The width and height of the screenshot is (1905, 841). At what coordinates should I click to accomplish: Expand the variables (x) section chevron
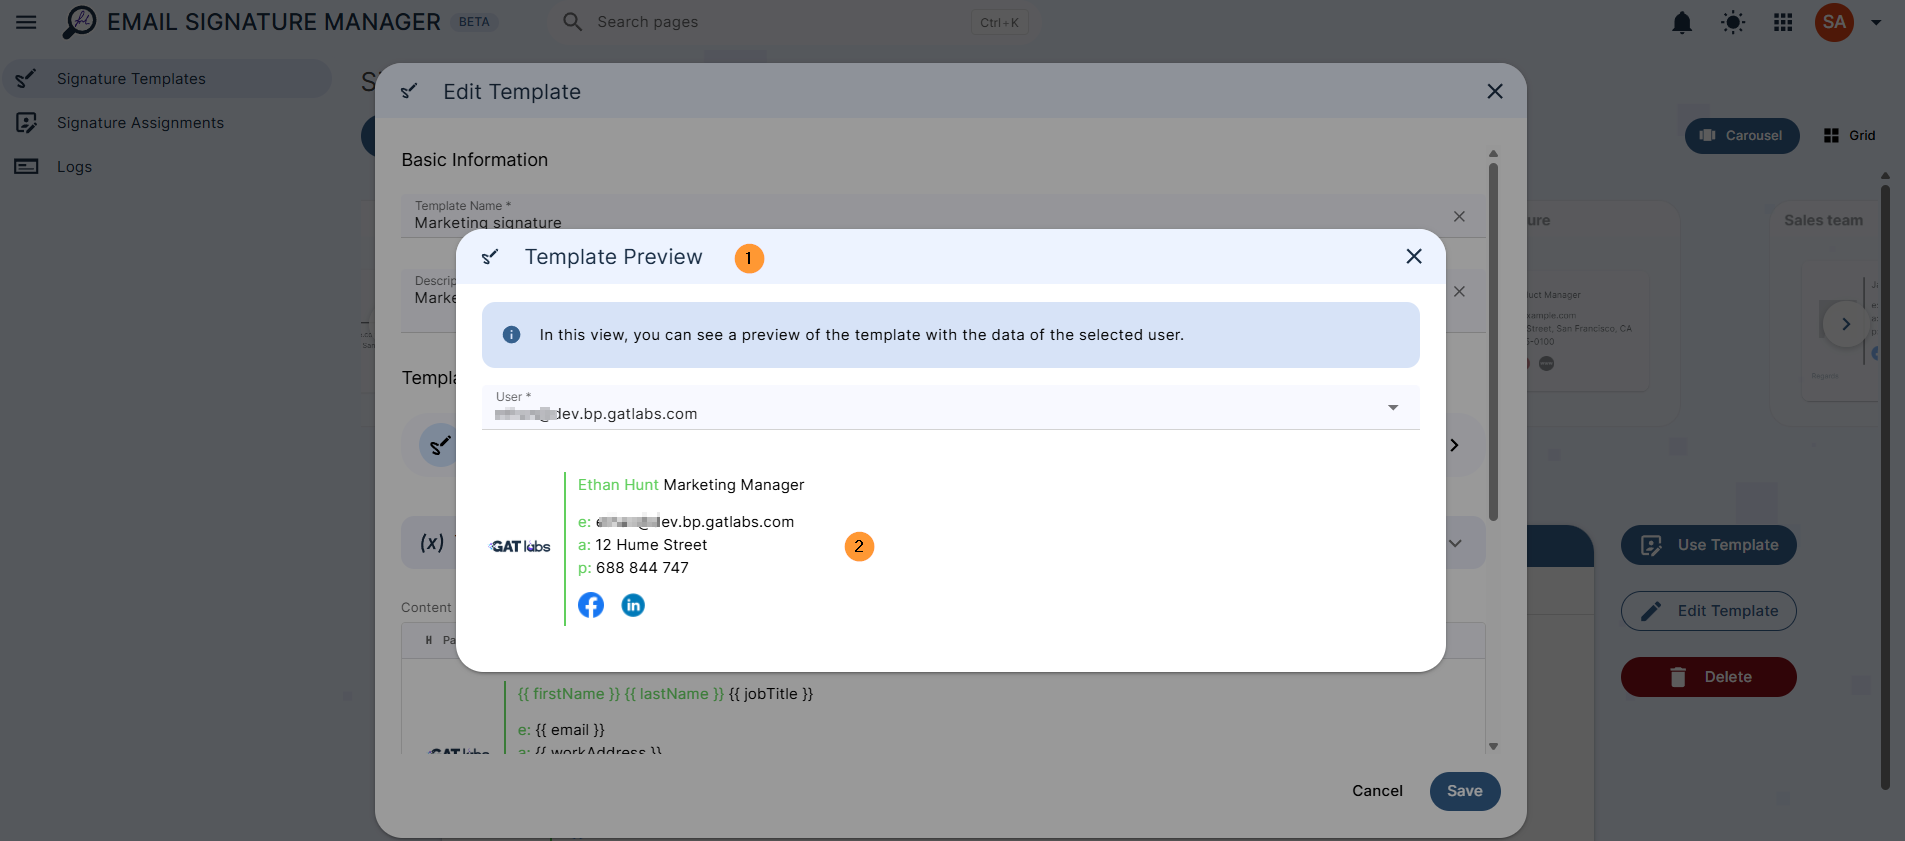[1456, 543]
